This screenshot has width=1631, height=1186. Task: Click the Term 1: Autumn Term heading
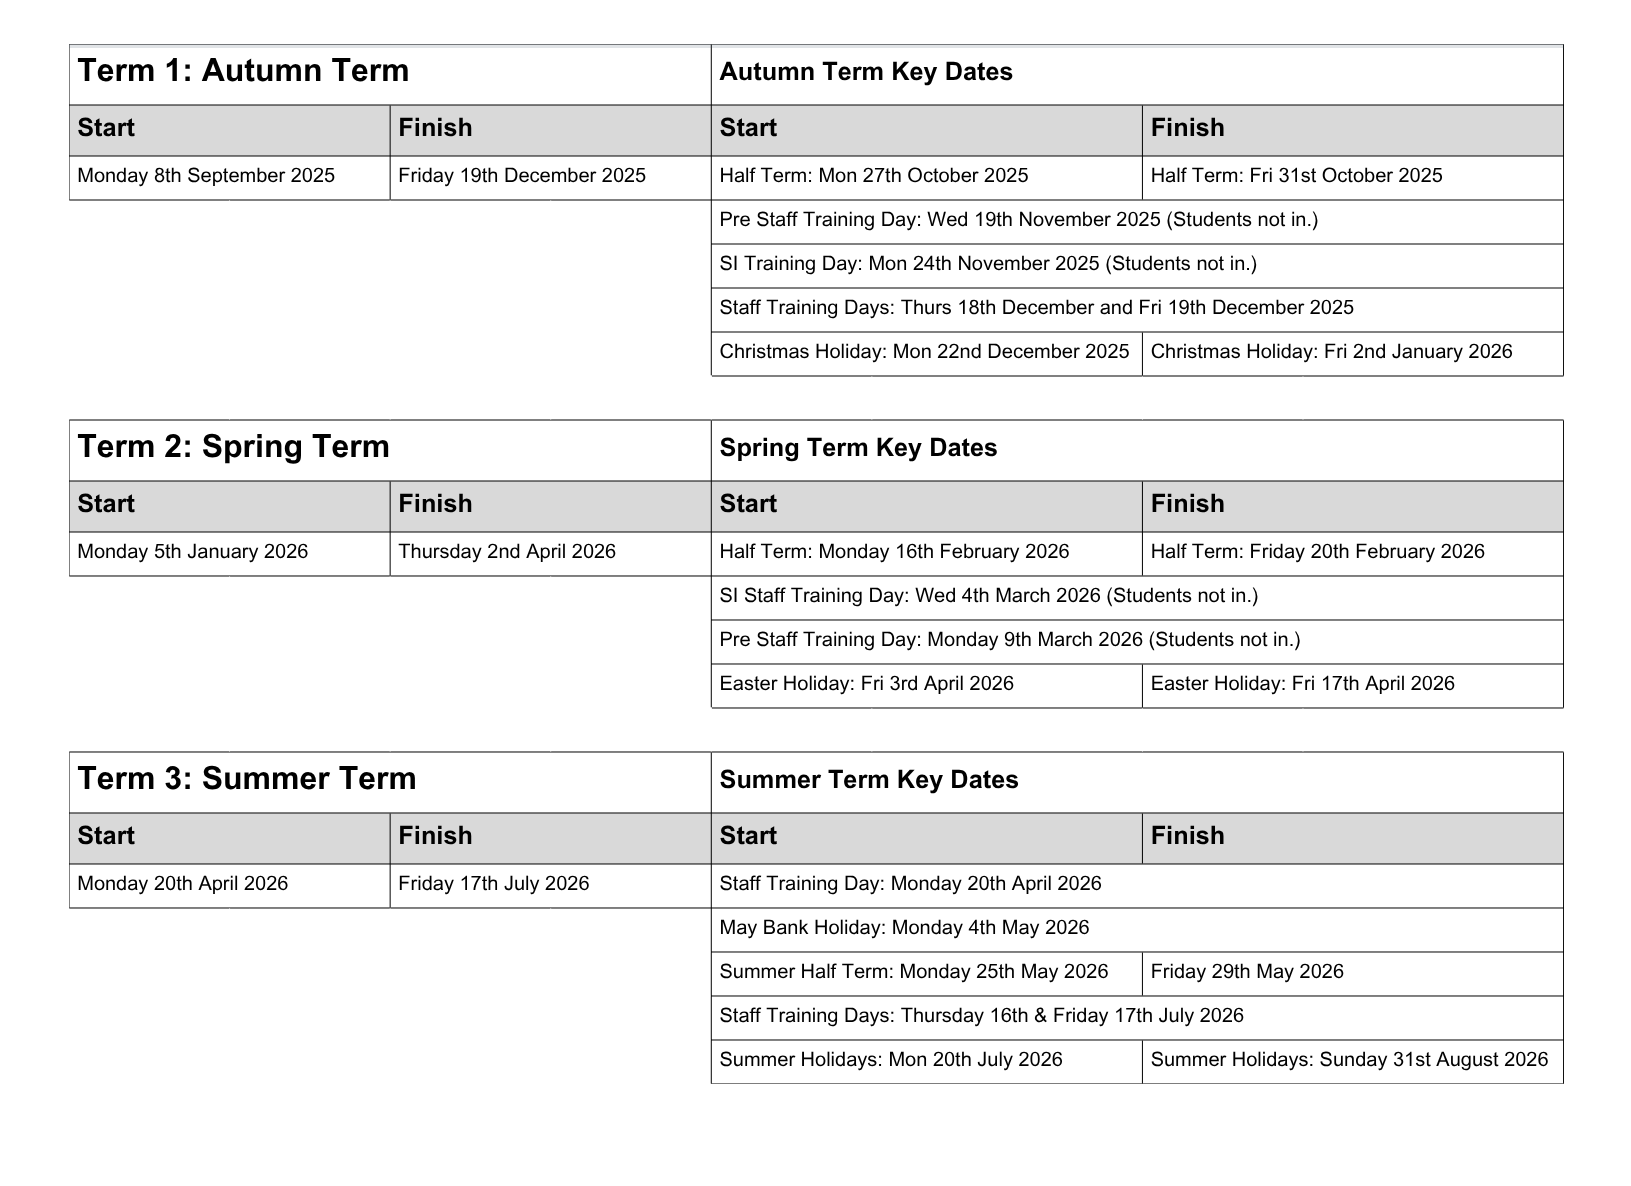pyautogui.click(x=244, y=71)
